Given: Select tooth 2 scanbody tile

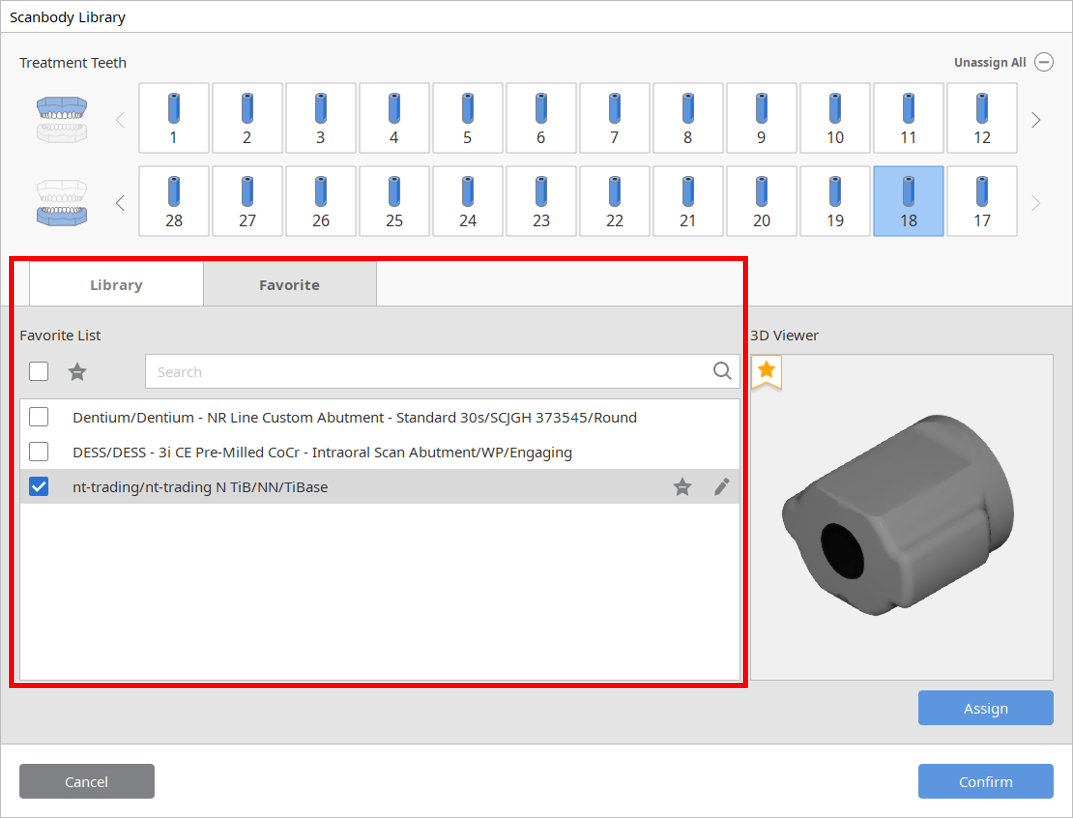Looking at the screenshot, I should tap(247, 118).
